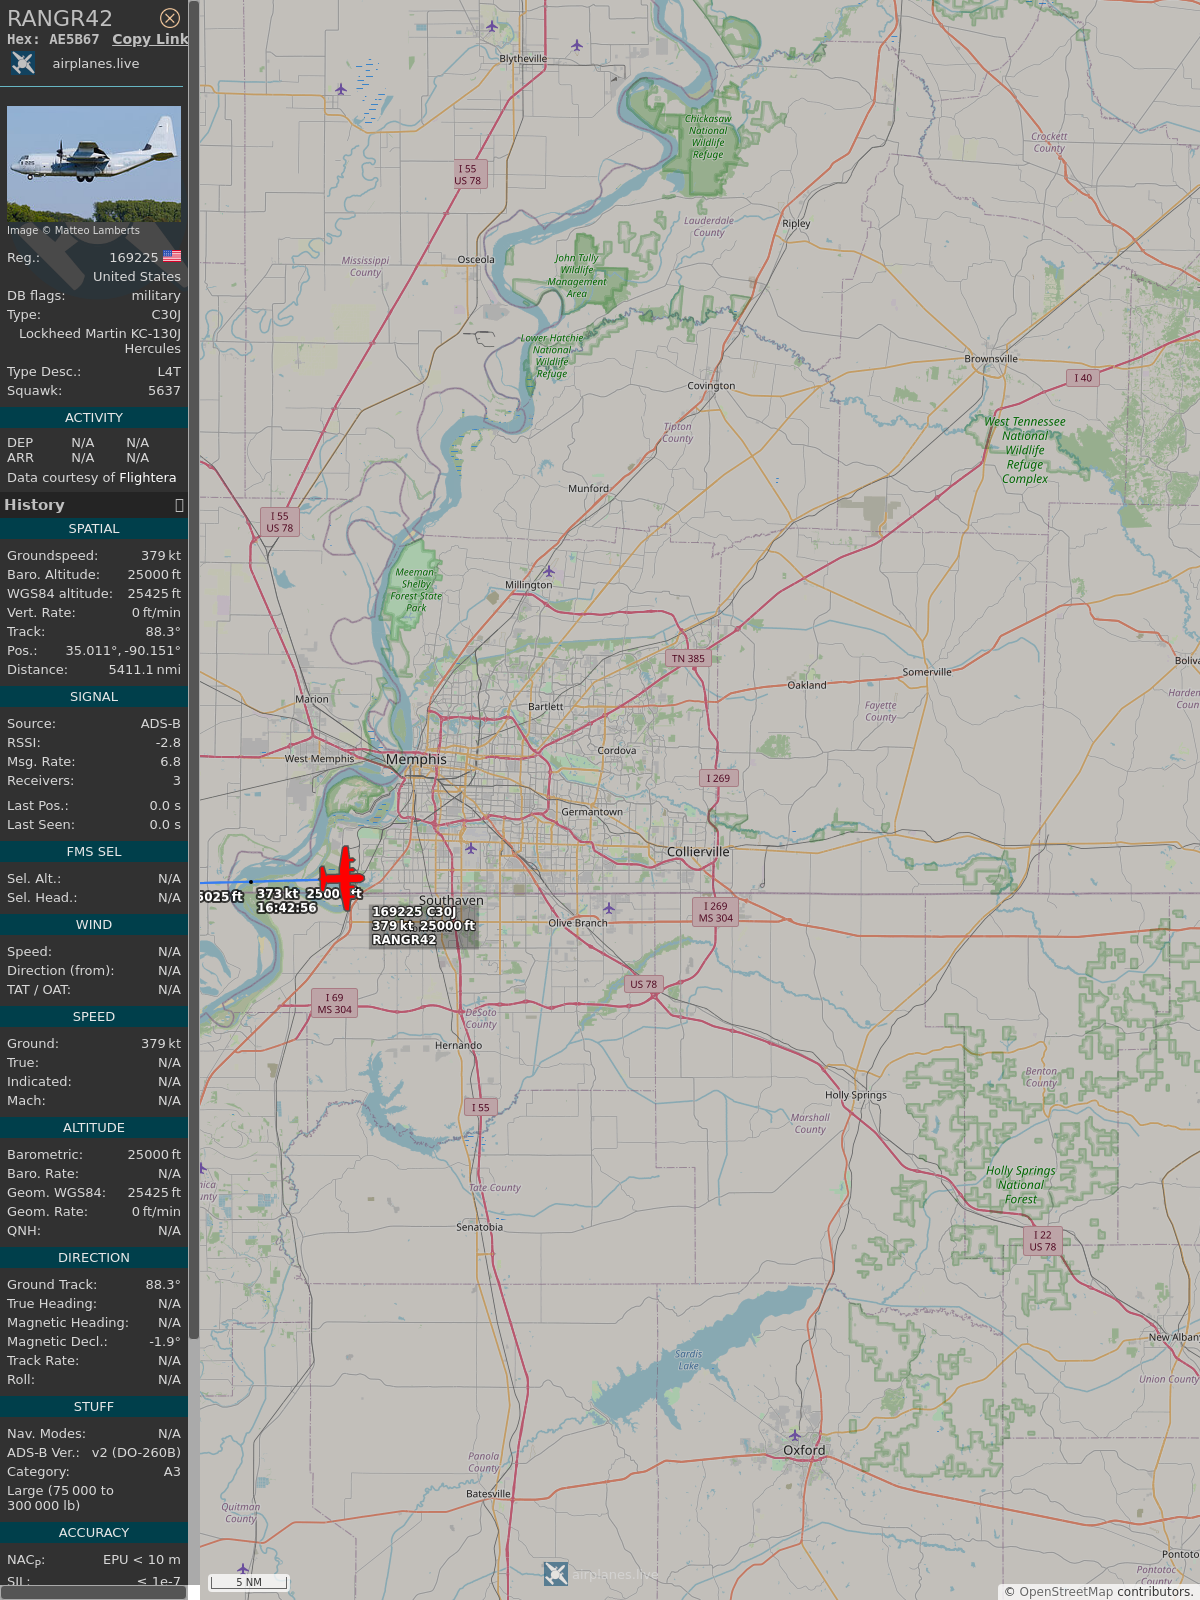Click the icon beside History
Image resolution: width=1200 pixels, height=1600 pixels.
[x=179, y=505]
